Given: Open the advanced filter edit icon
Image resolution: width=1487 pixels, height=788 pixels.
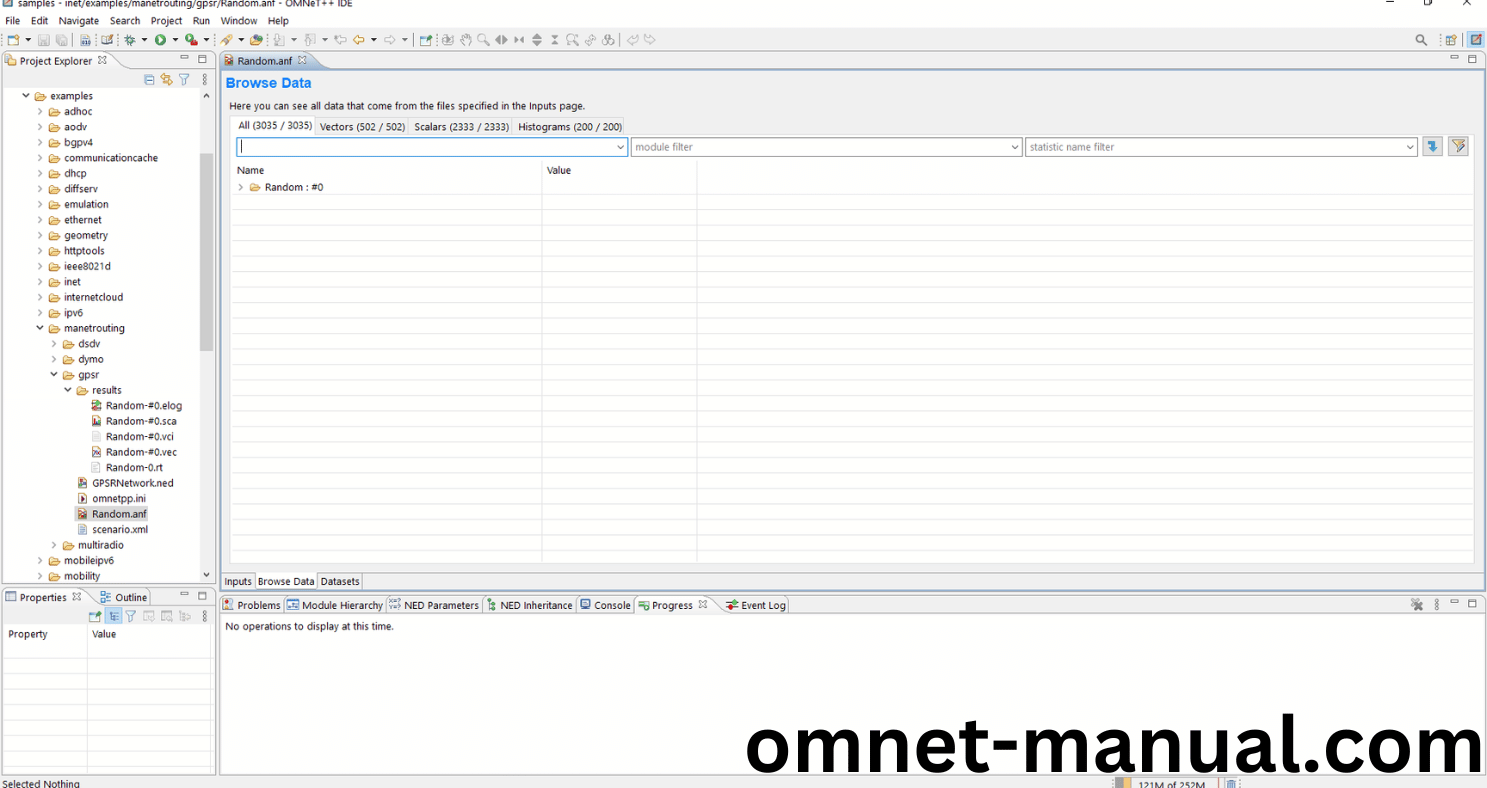Looking at the screenshot, I should pos(1457,146).
